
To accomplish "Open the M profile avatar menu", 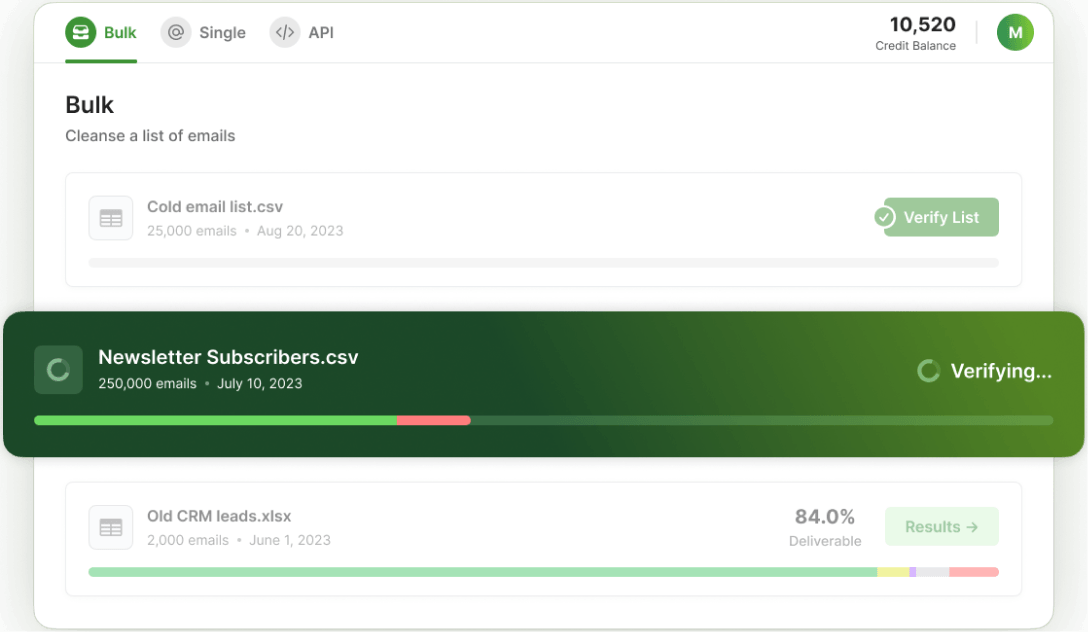I will tap(1015, 32).
